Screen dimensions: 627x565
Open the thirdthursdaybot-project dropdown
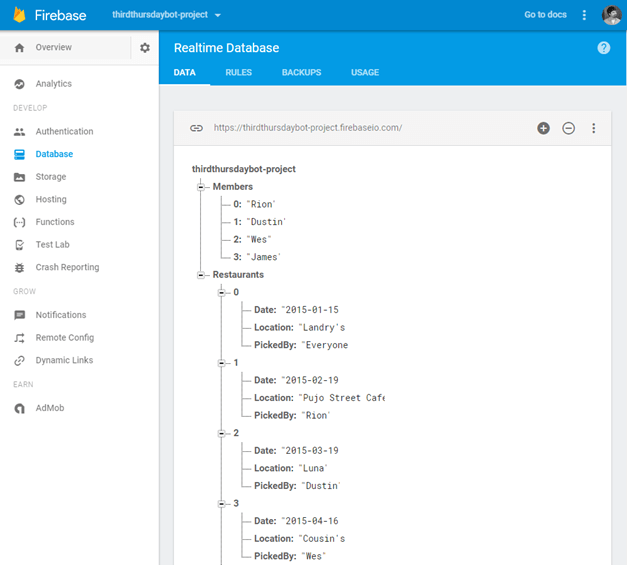click(x=167, y=15)
